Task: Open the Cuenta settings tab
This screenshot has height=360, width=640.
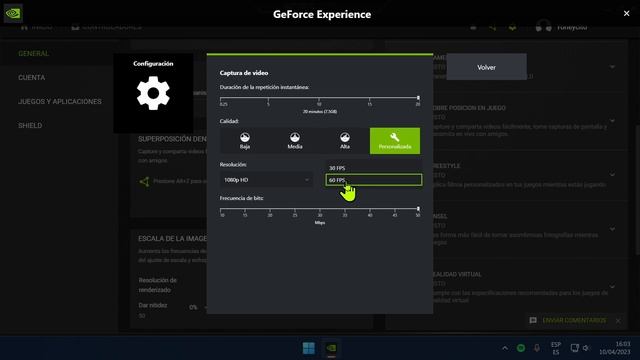Action: [x=31, y=78]
